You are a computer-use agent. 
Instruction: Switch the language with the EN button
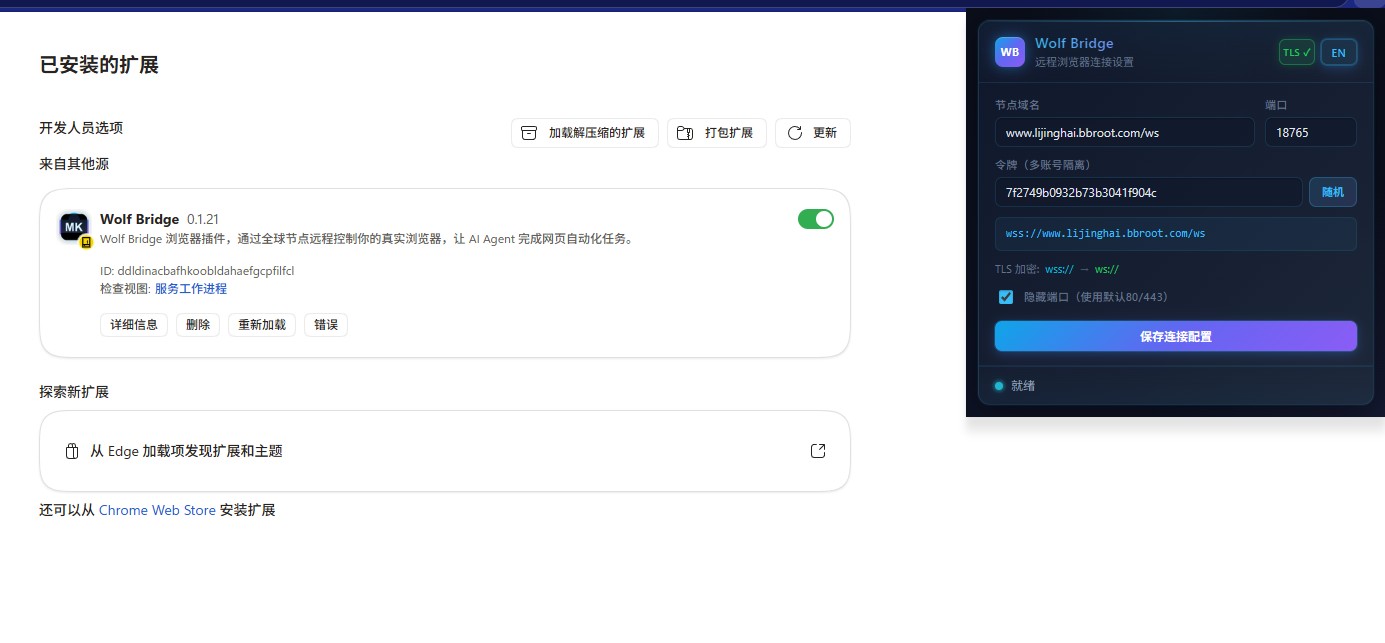point(1339,52)
